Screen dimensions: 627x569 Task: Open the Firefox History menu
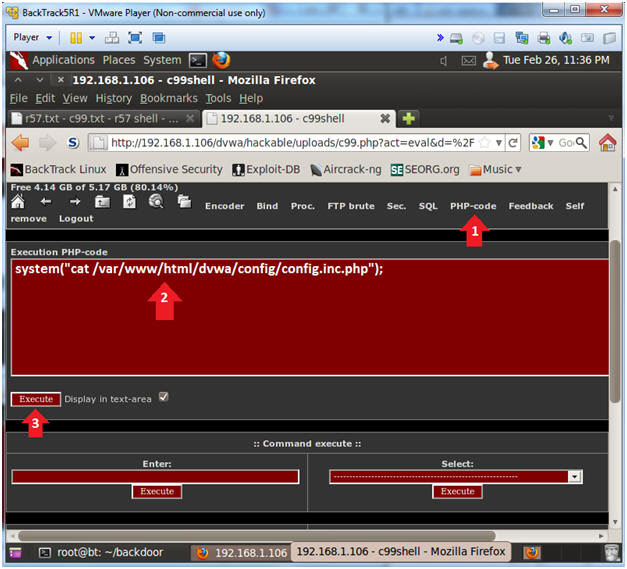[114, 98]
